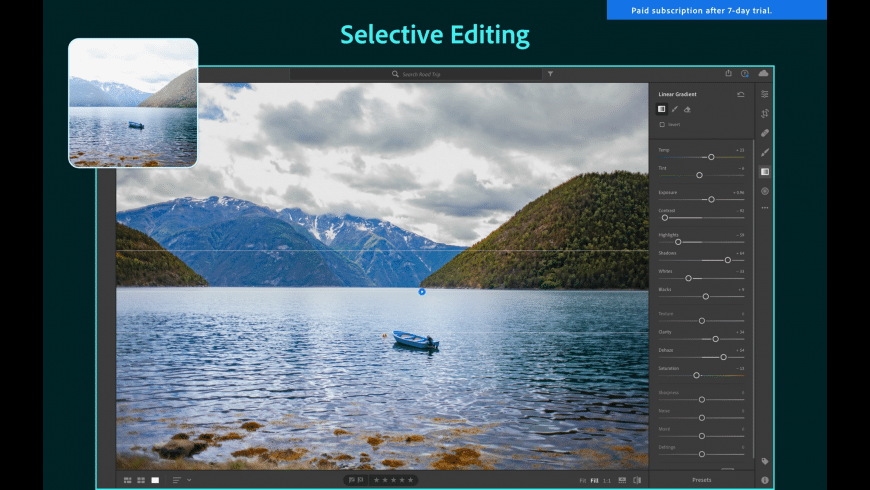The width and height of the screenshot is (870, 490).
Task: Check cloud sync status icon
Action: (763, 73)
